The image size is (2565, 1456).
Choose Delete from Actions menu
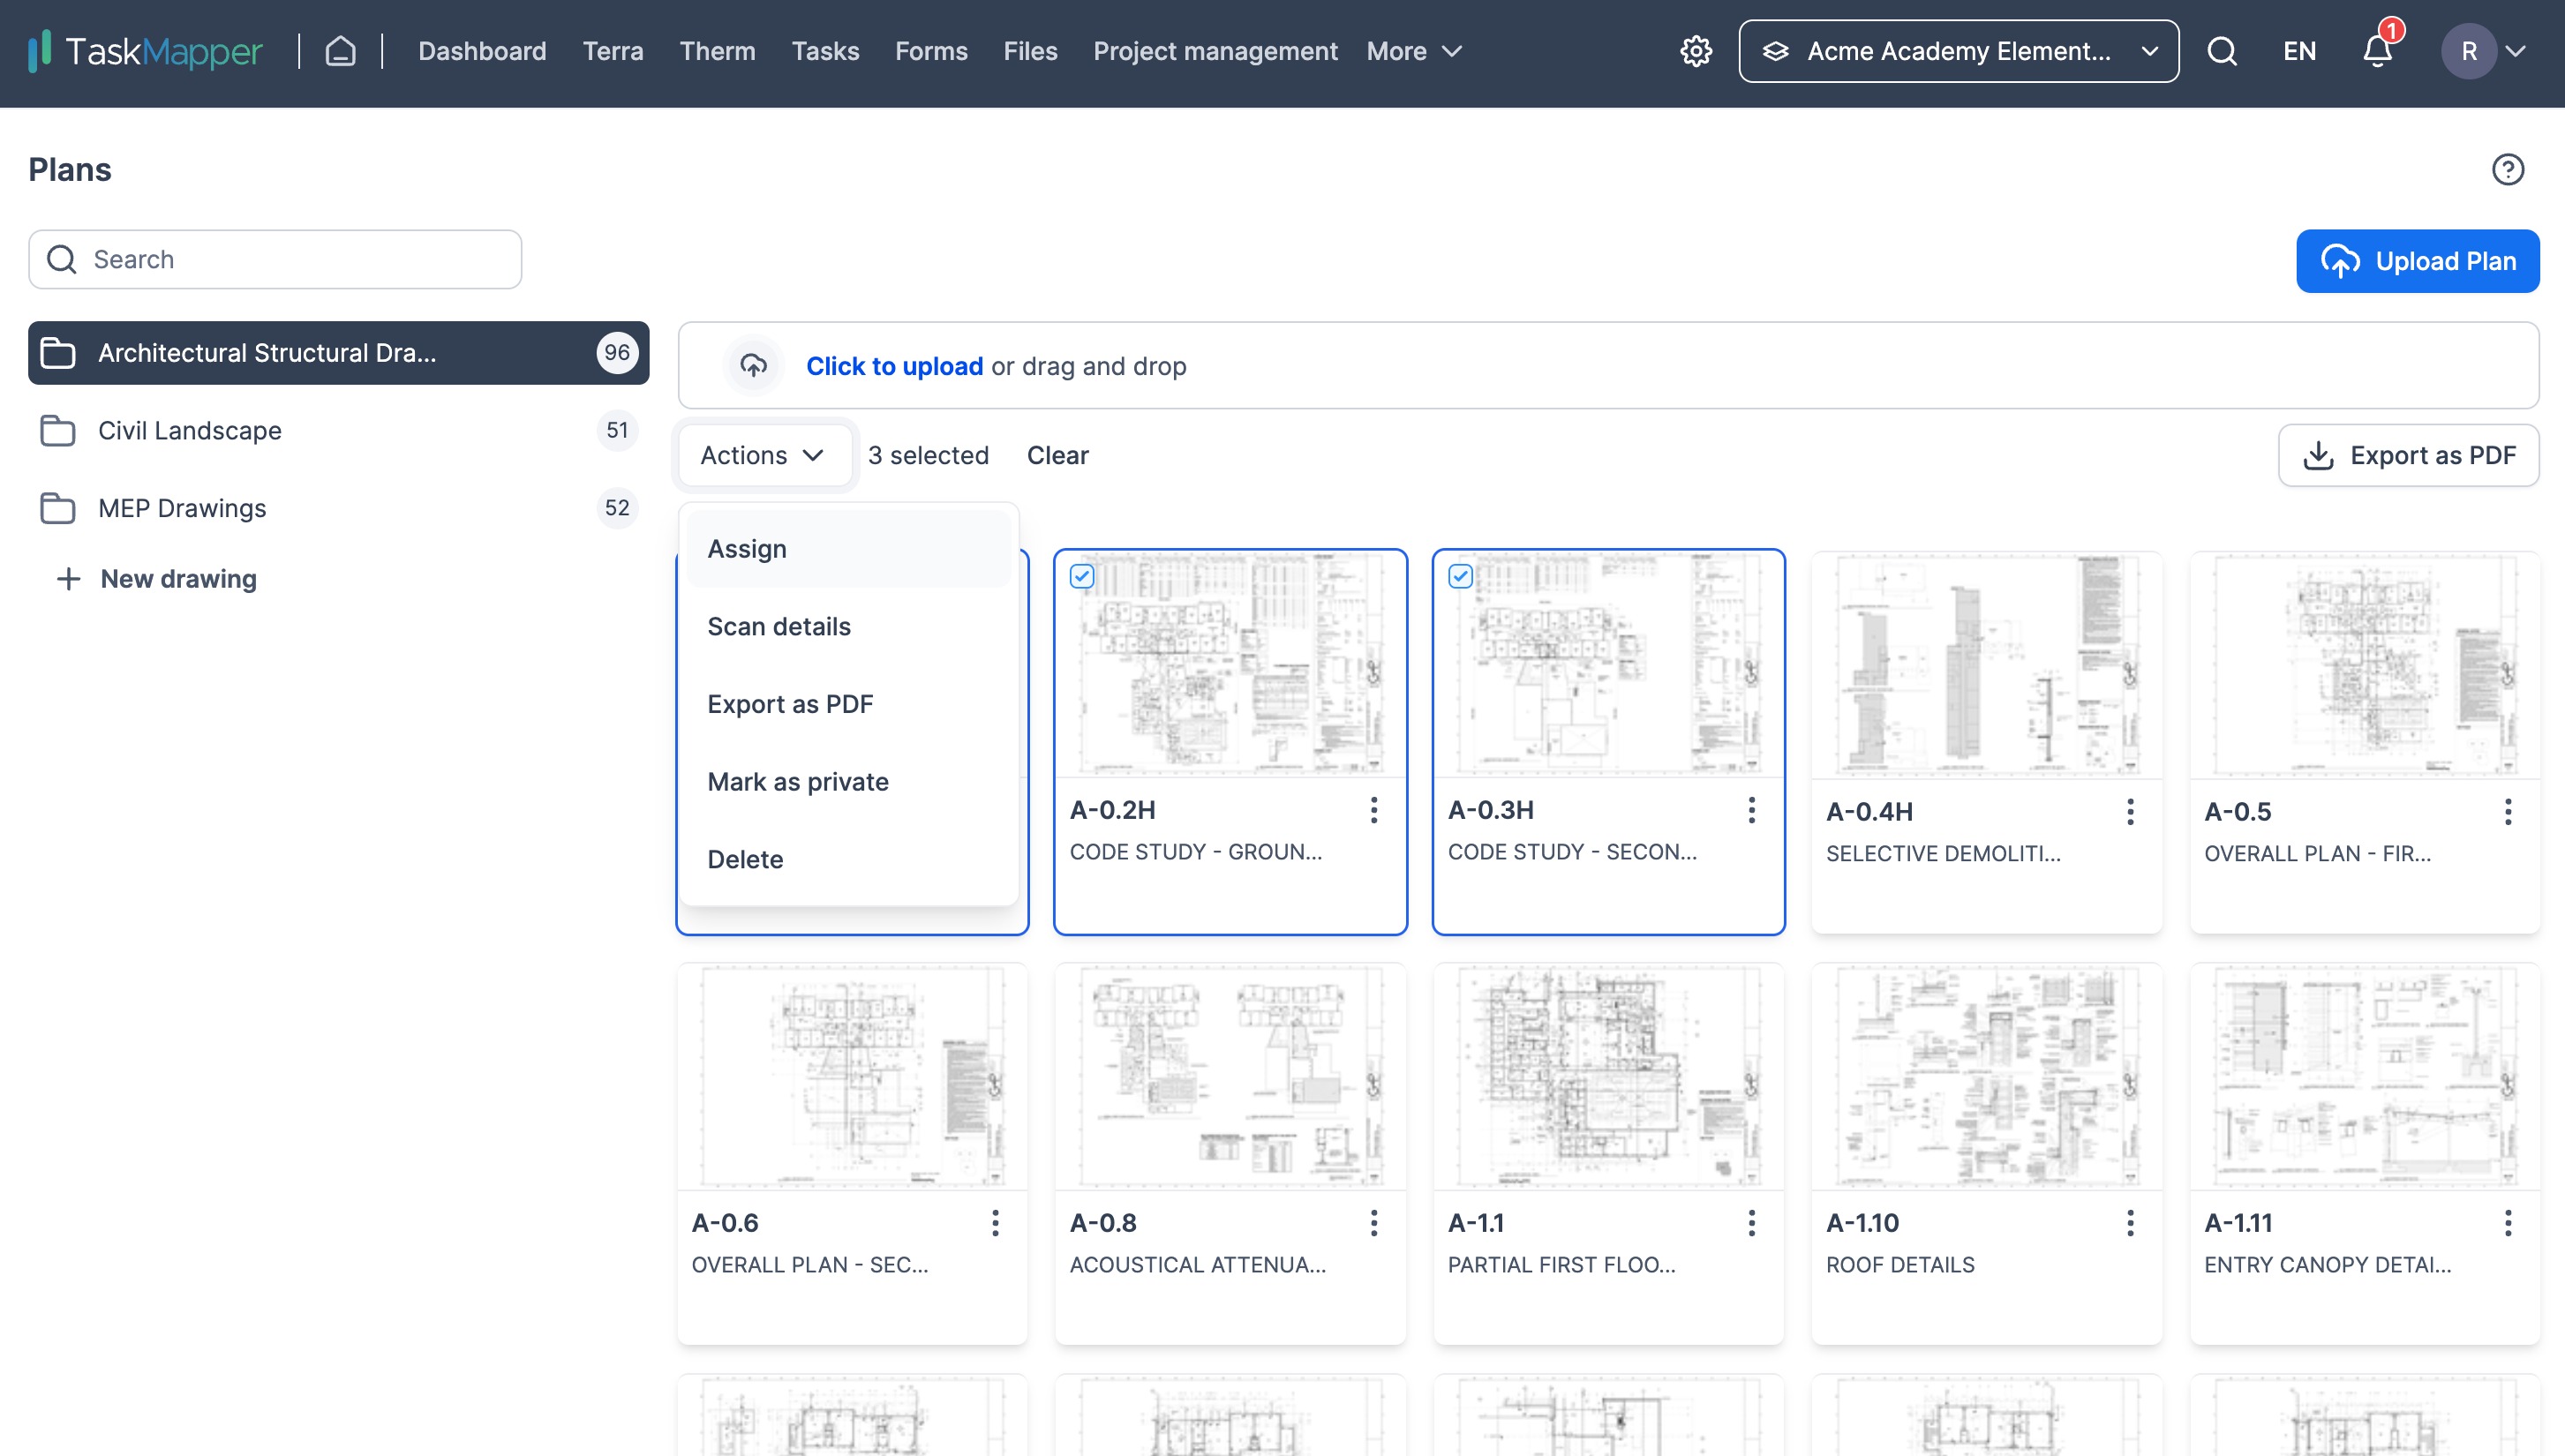point(848,860)
